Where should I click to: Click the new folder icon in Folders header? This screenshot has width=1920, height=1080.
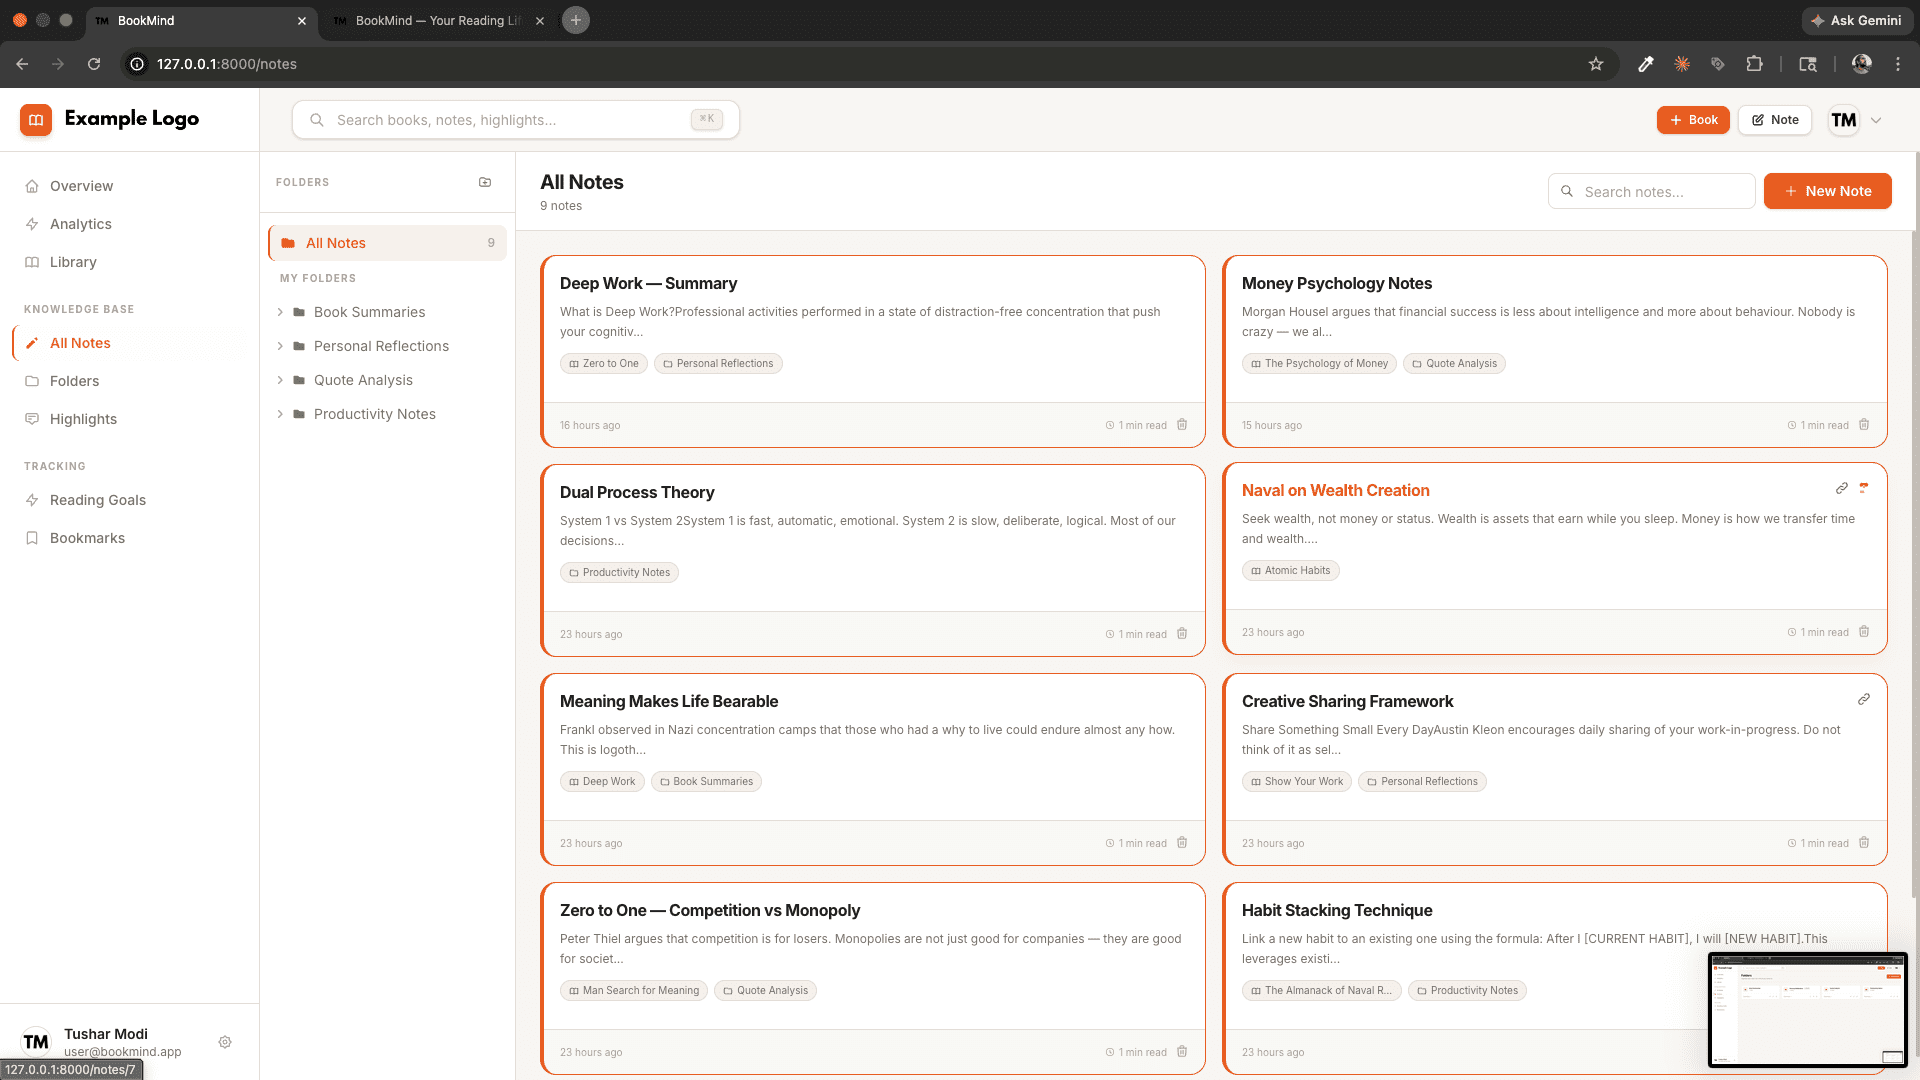[485, 182]
